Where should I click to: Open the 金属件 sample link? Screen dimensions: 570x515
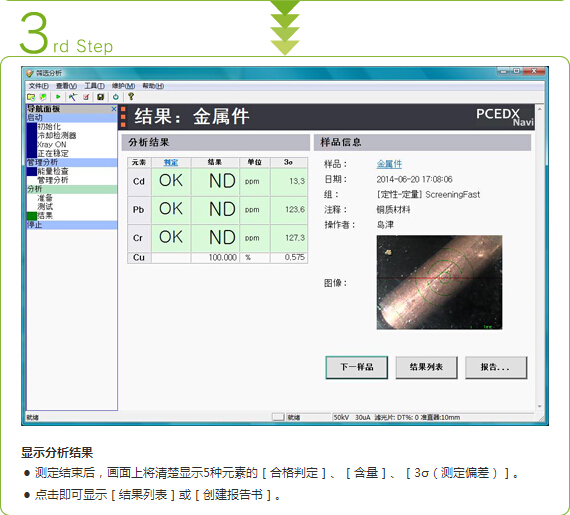point(389,164)
